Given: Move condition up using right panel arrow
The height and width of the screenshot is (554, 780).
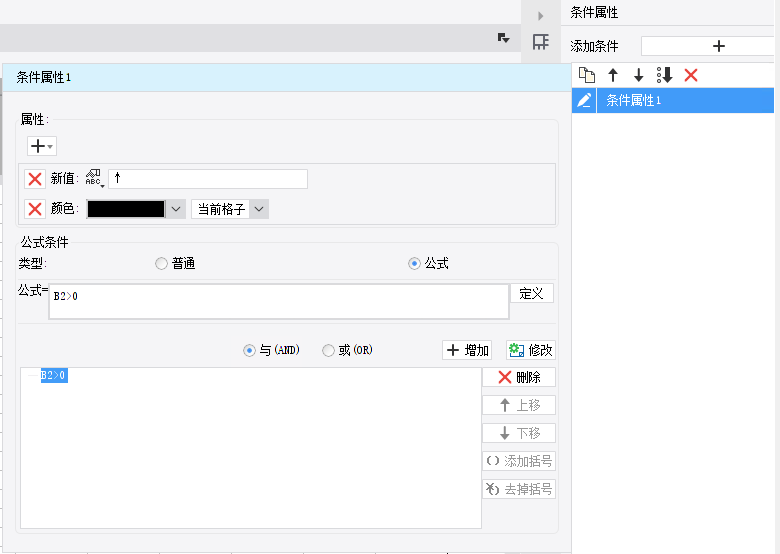Looking at the screenshot, I should [x=613, y=75].
